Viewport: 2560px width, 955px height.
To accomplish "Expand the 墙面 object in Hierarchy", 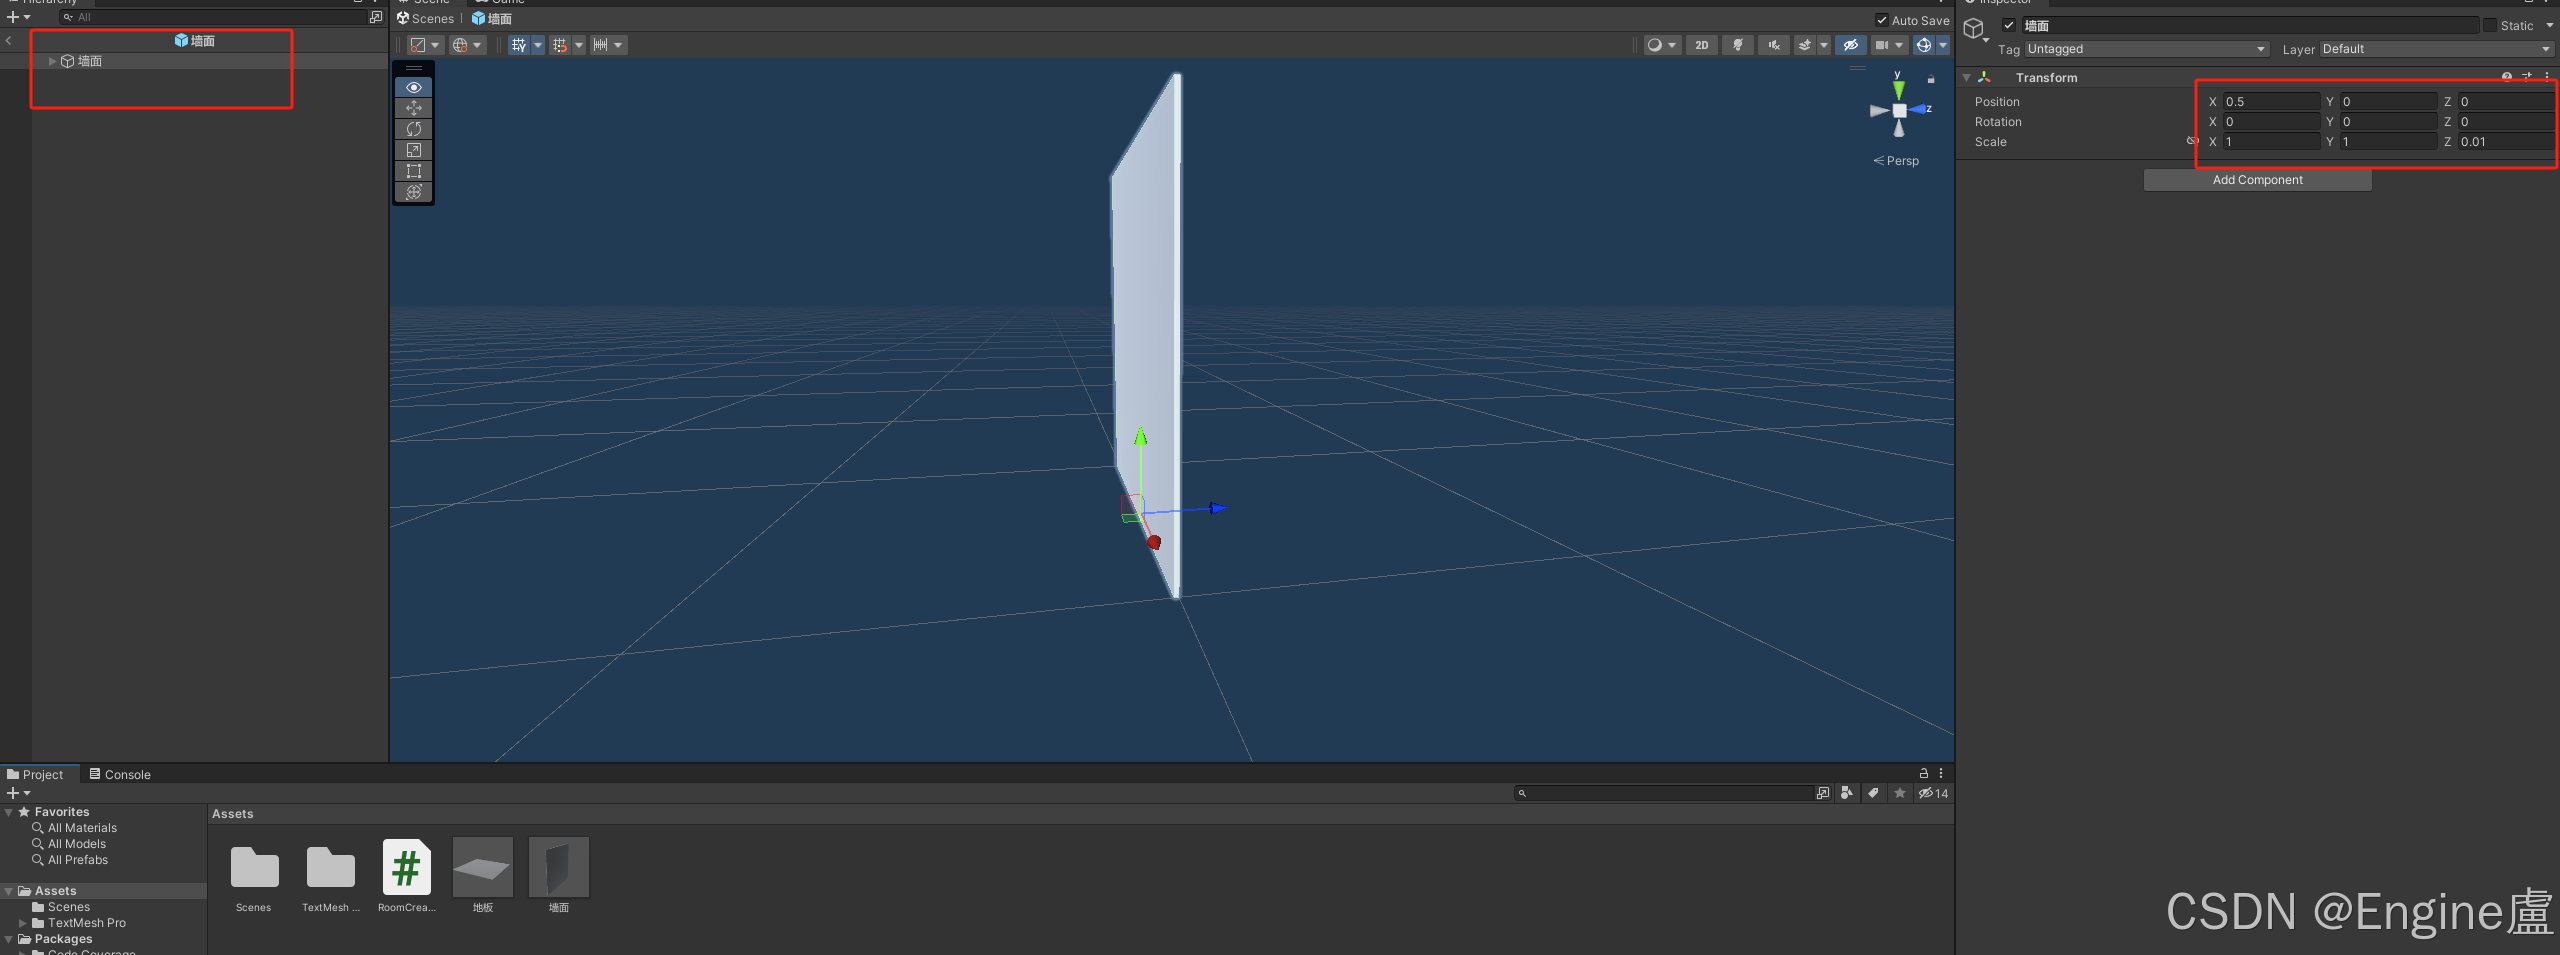I will click(x=52, y=61).
